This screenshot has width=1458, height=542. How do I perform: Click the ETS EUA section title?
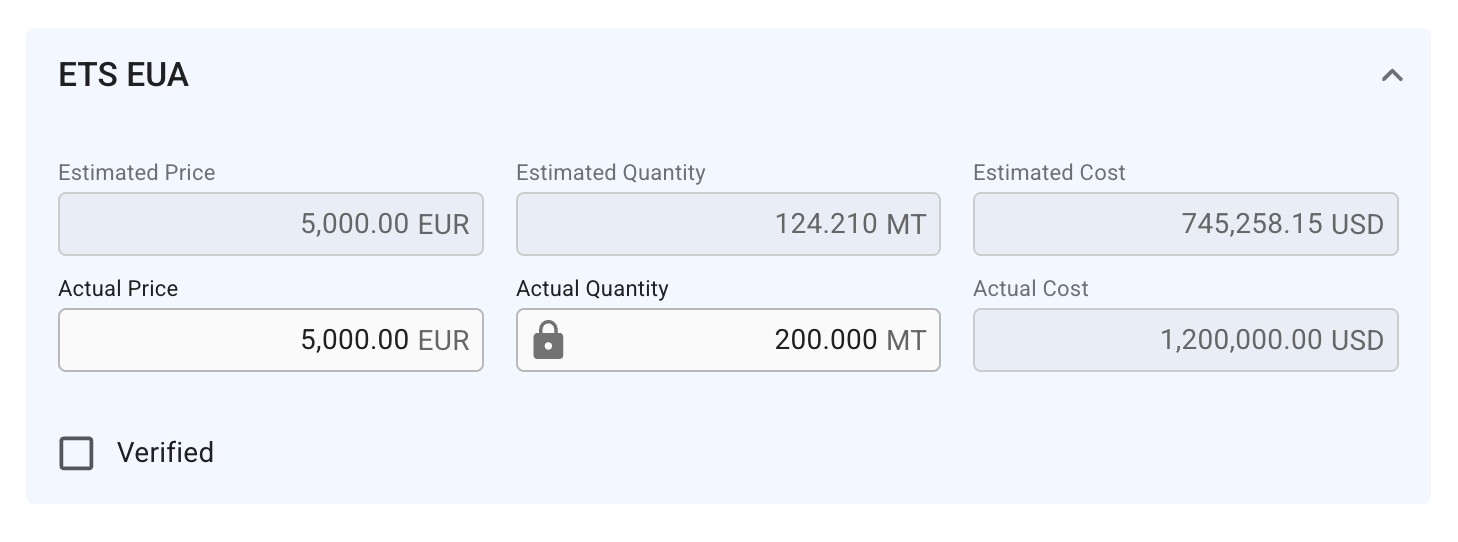pos(124,75)
